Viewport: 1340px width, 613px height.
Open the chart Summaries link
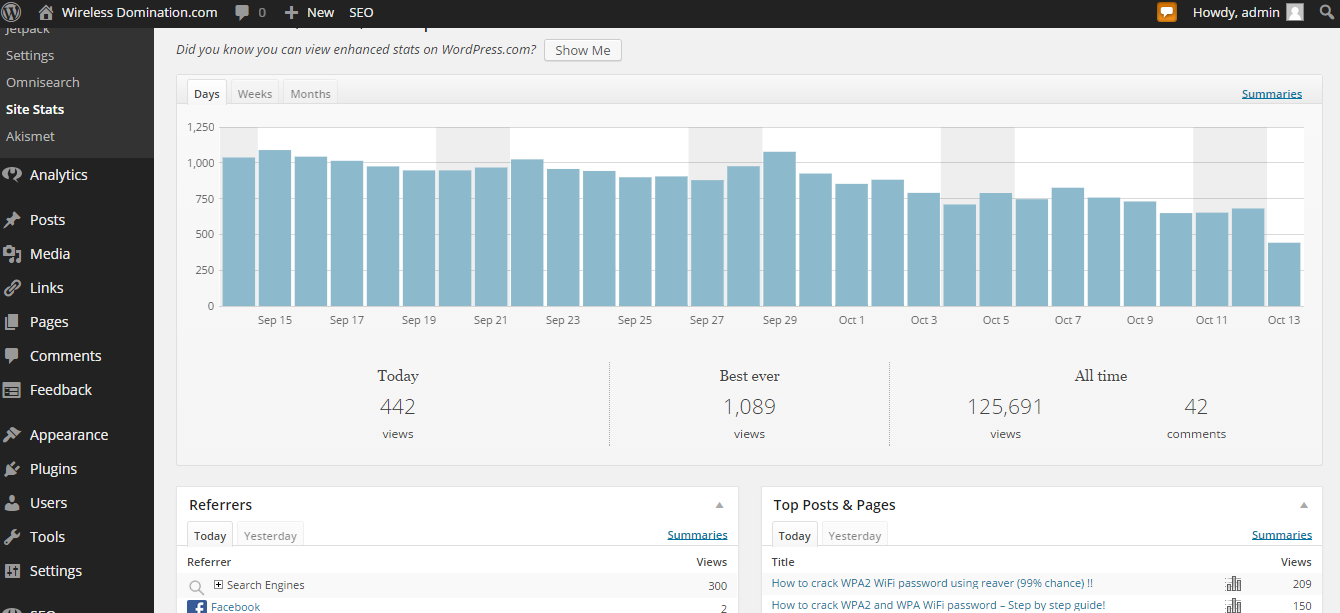1272,94
